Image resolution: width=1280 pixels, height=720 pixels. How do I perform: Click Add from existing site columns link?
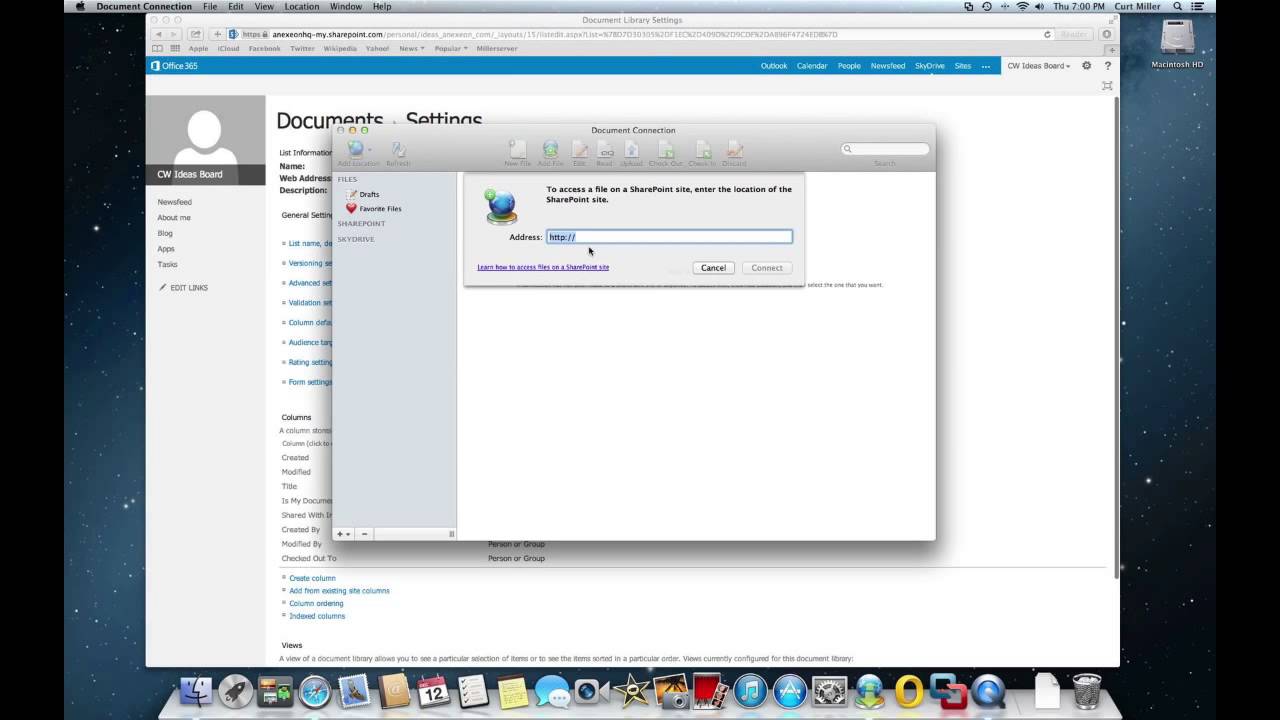click(339, 591)
